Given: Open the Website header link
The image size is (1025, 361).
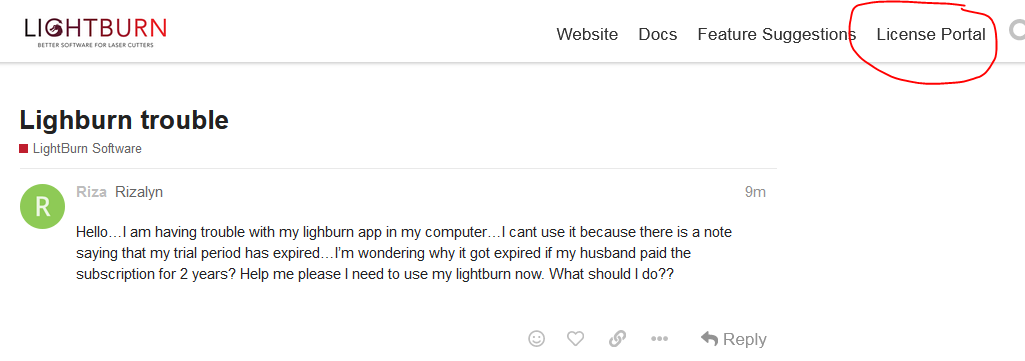Looking at the screenshot, I should [x=587, y=34].
